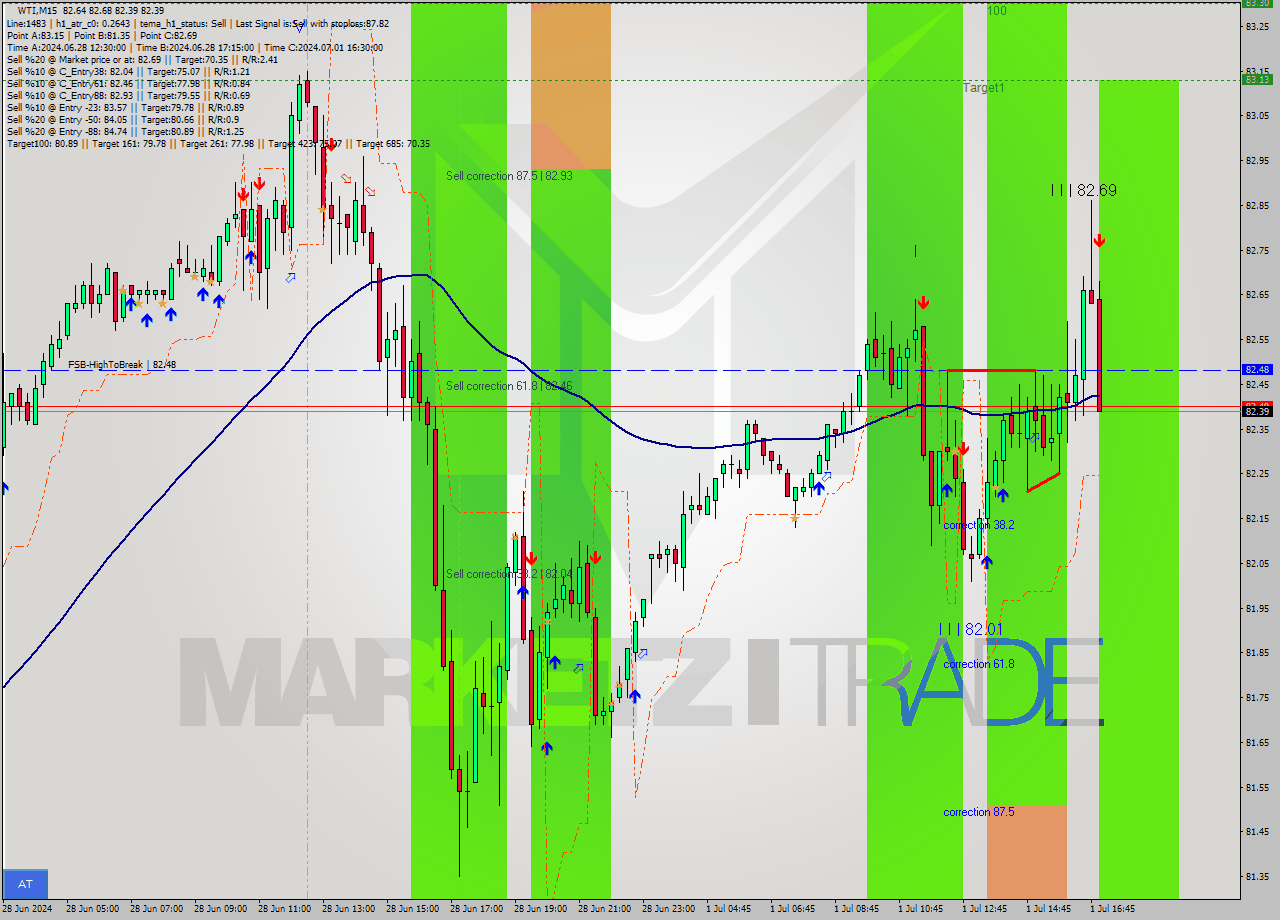Click the 82.75 price on the scale
This screenshot has width=1280, height=920.
(1257, 250)
